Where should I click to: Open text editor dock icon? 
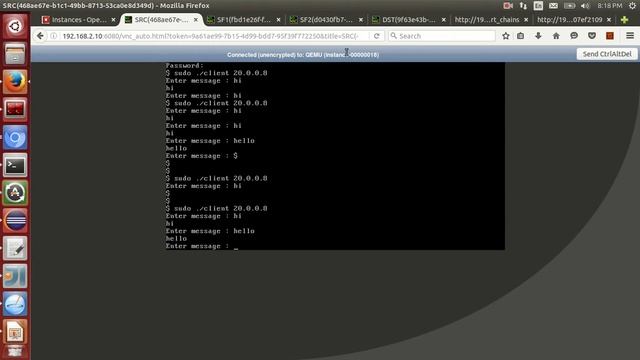15,249
